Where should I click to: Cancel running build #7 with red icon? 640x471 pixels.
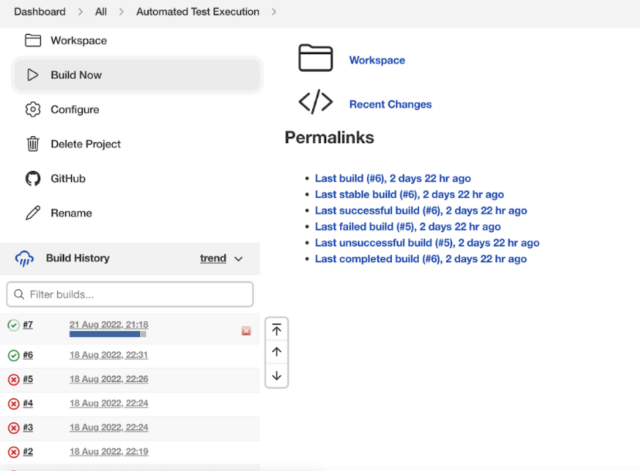[x=246, y=331]
